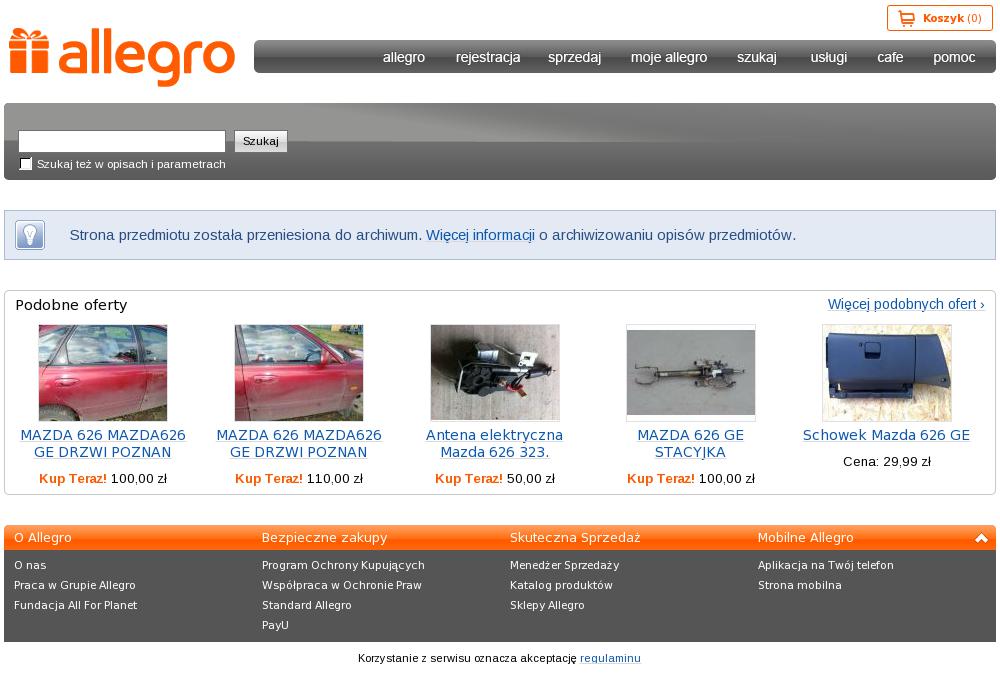The height and width of the screenshot is (678, 1000).
Task: Open the allegro menu item
Action: coord(404,57)
